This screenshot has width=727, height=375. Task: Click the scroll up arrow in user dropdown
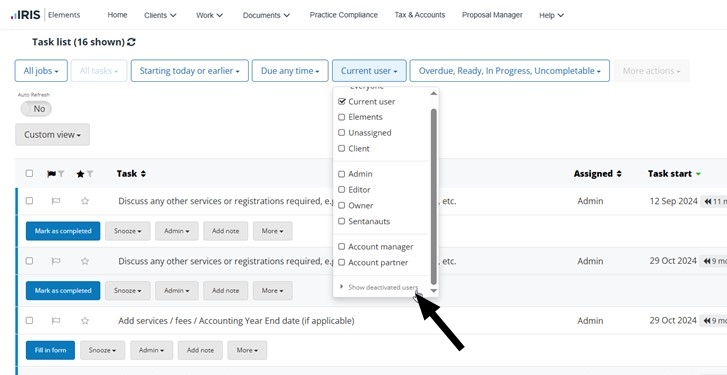coord(434,93)
